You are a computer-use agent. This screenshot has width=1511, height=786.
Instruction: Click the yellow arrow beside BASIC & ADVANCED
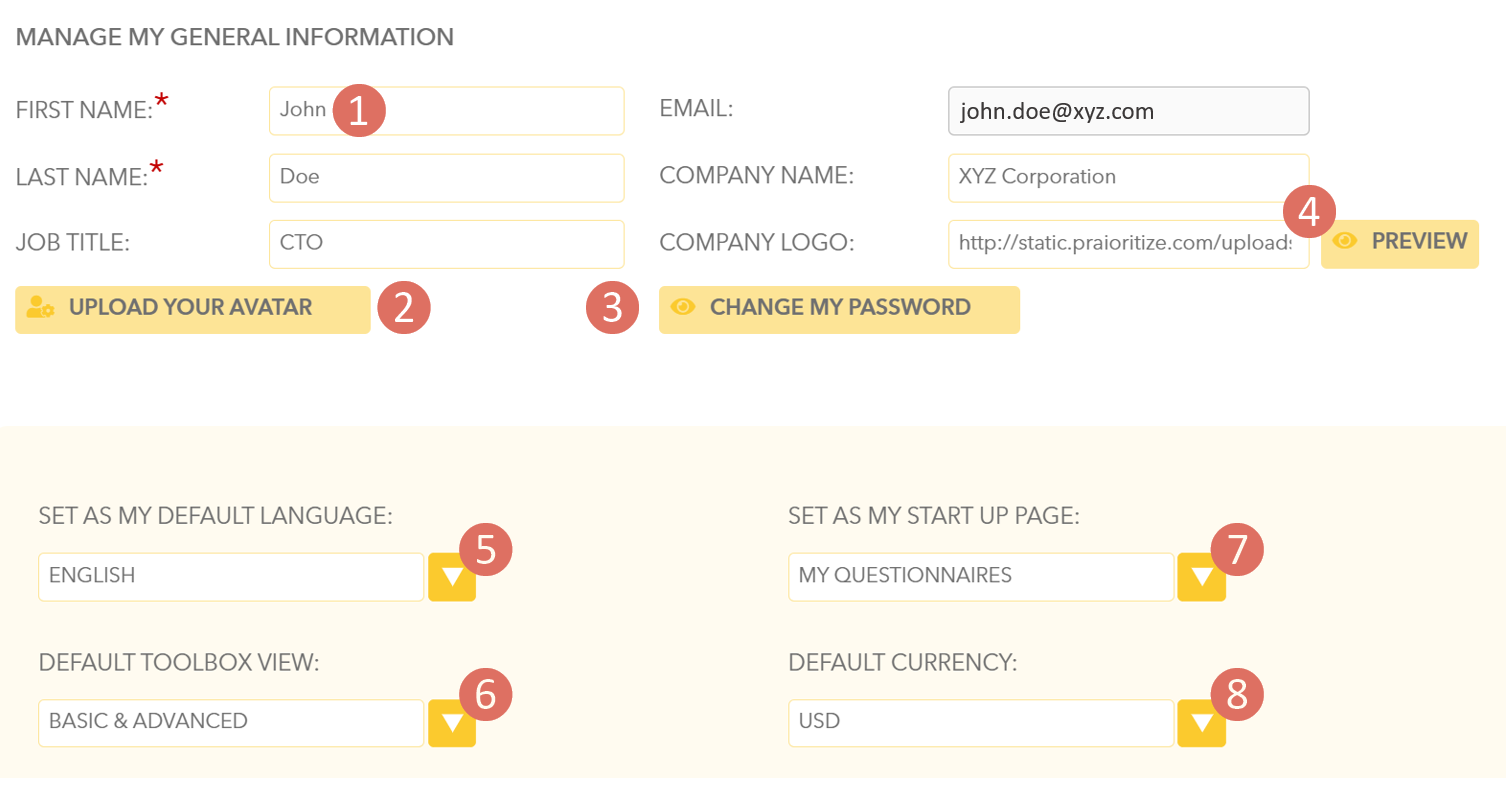452,723
